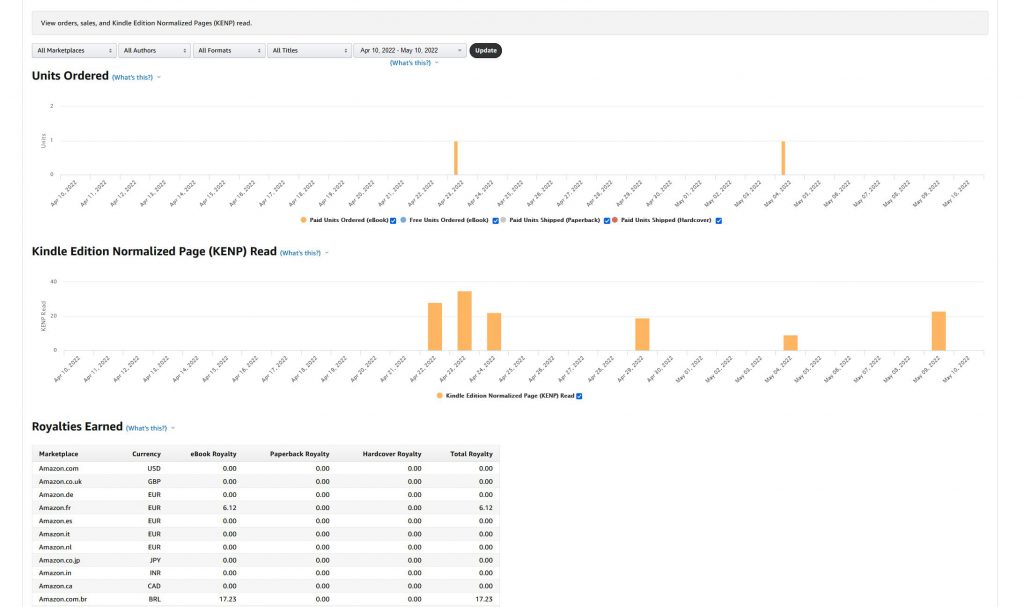Disable Kindle Edition Normalized Page Read checkbox

coord(579,396)
